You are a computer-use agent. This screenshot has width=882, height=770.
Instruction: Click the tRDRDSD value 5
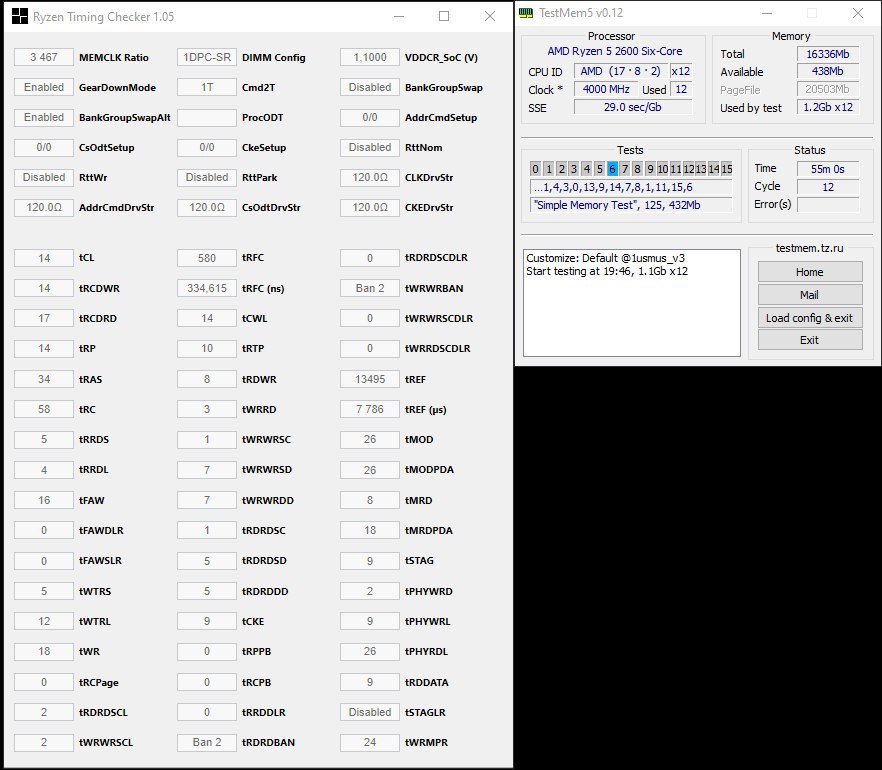[x=207, y=560]
